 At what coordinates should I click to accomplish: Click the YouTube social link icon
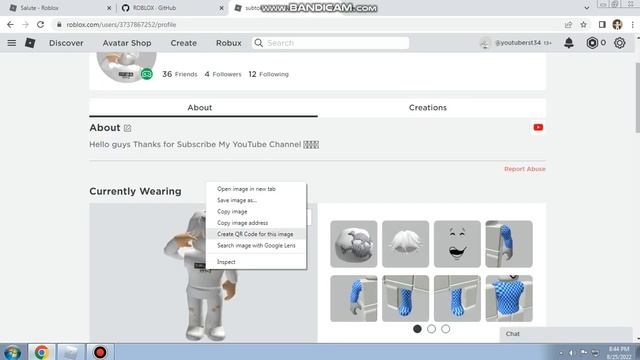(x=538, y=127)
